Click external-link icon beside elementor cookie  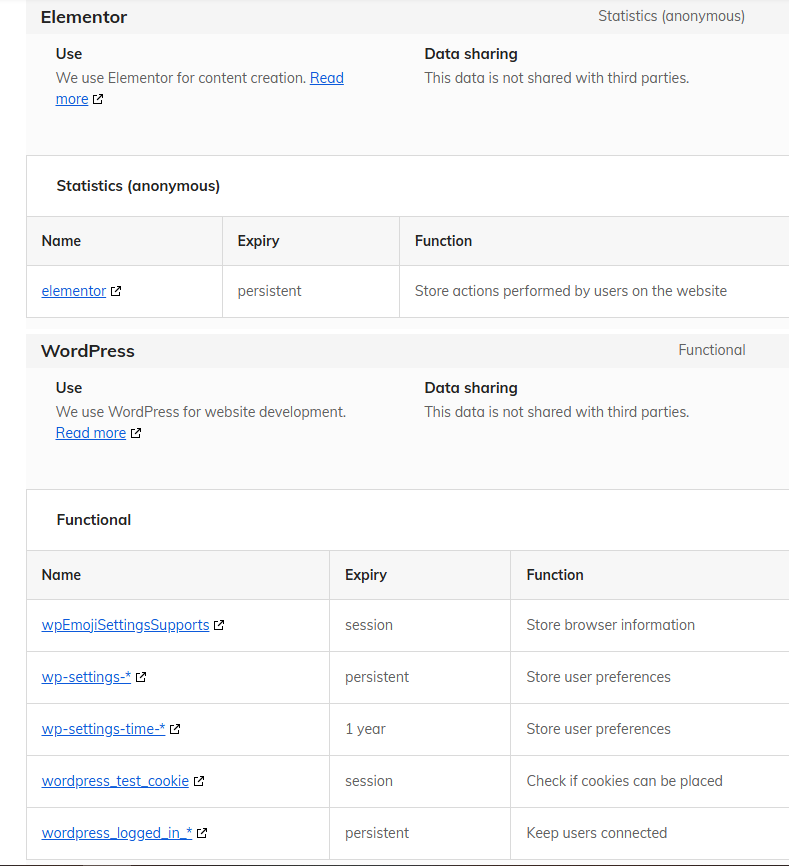click(115, 291)
